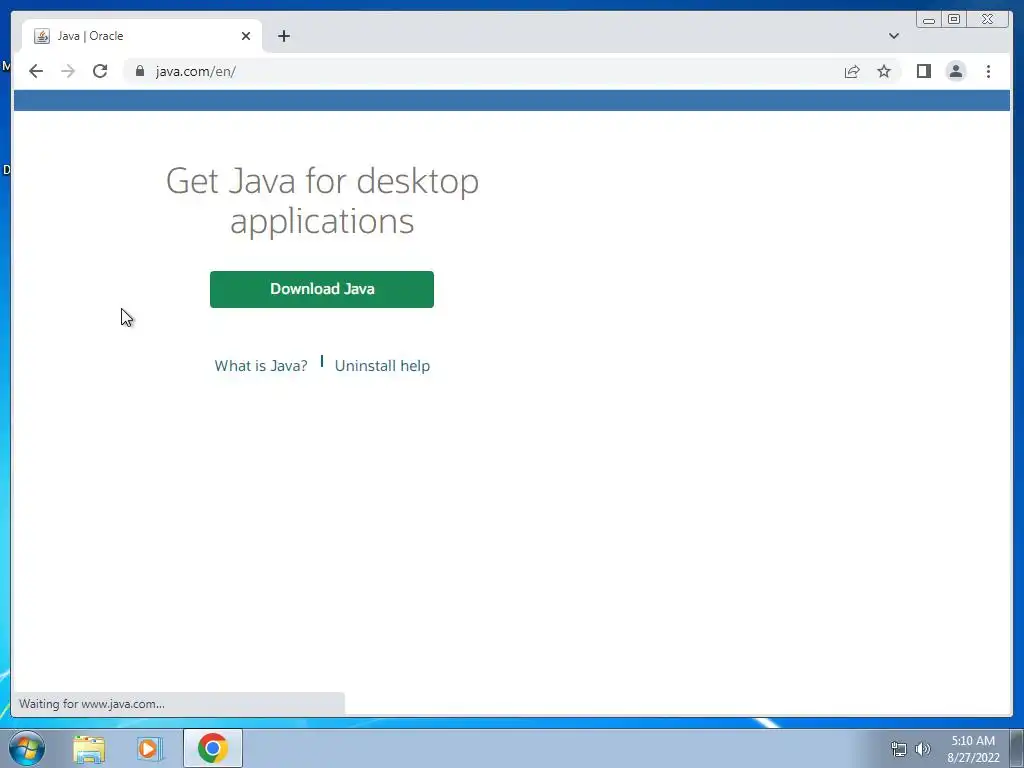Open the side panel icon
The height and width of the screenshot is (768, 1024).
click(923, 71)
